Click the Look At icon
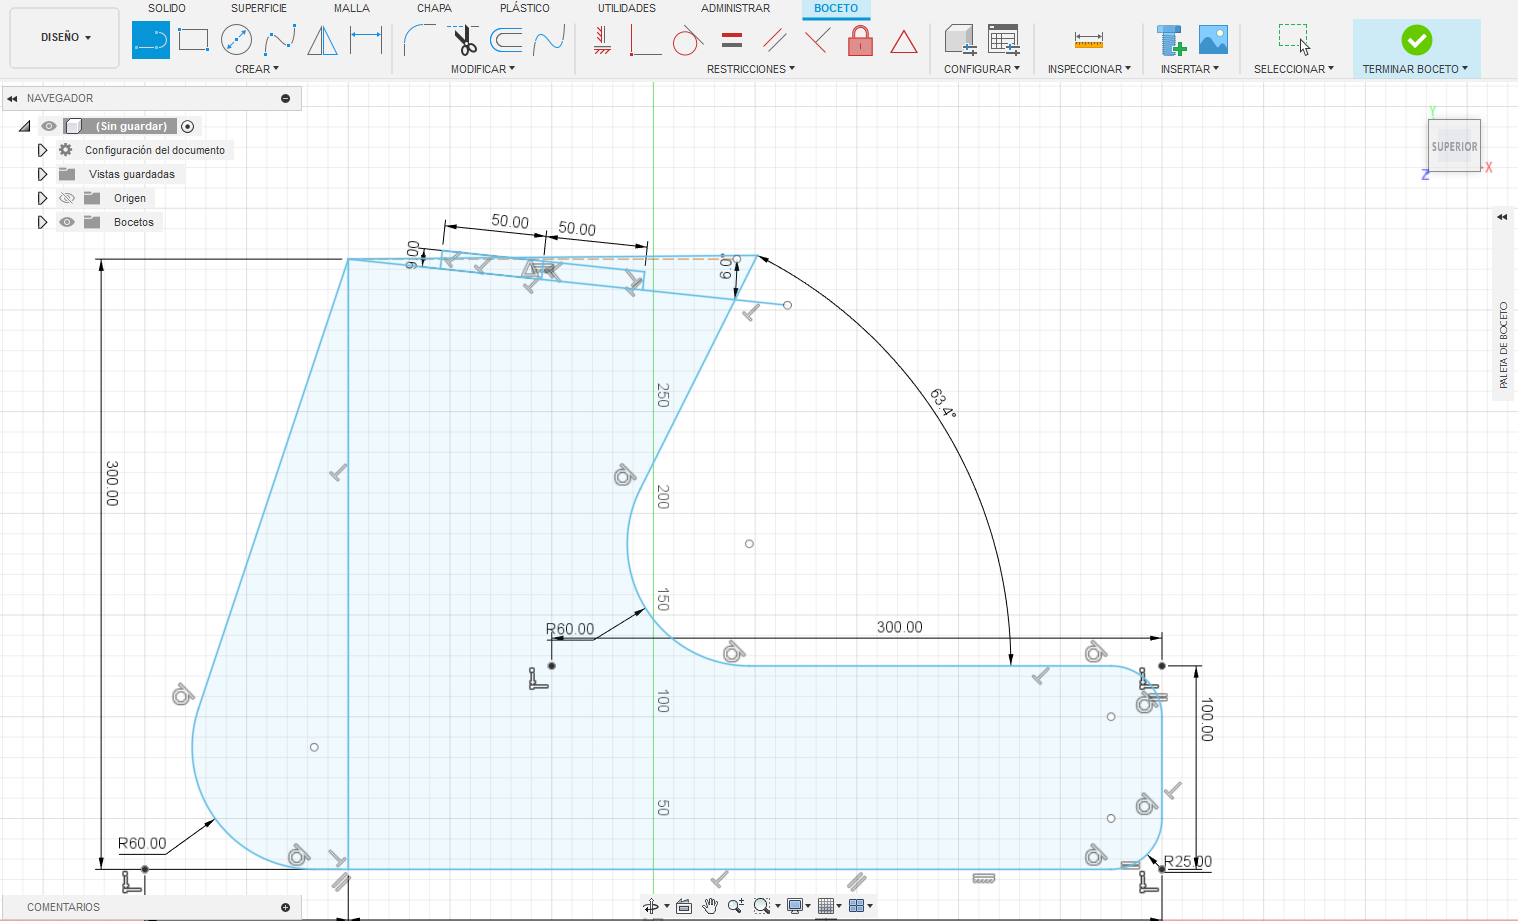Image resolution: width=1518 pixels, height=921 pixels. click(684, 906)
